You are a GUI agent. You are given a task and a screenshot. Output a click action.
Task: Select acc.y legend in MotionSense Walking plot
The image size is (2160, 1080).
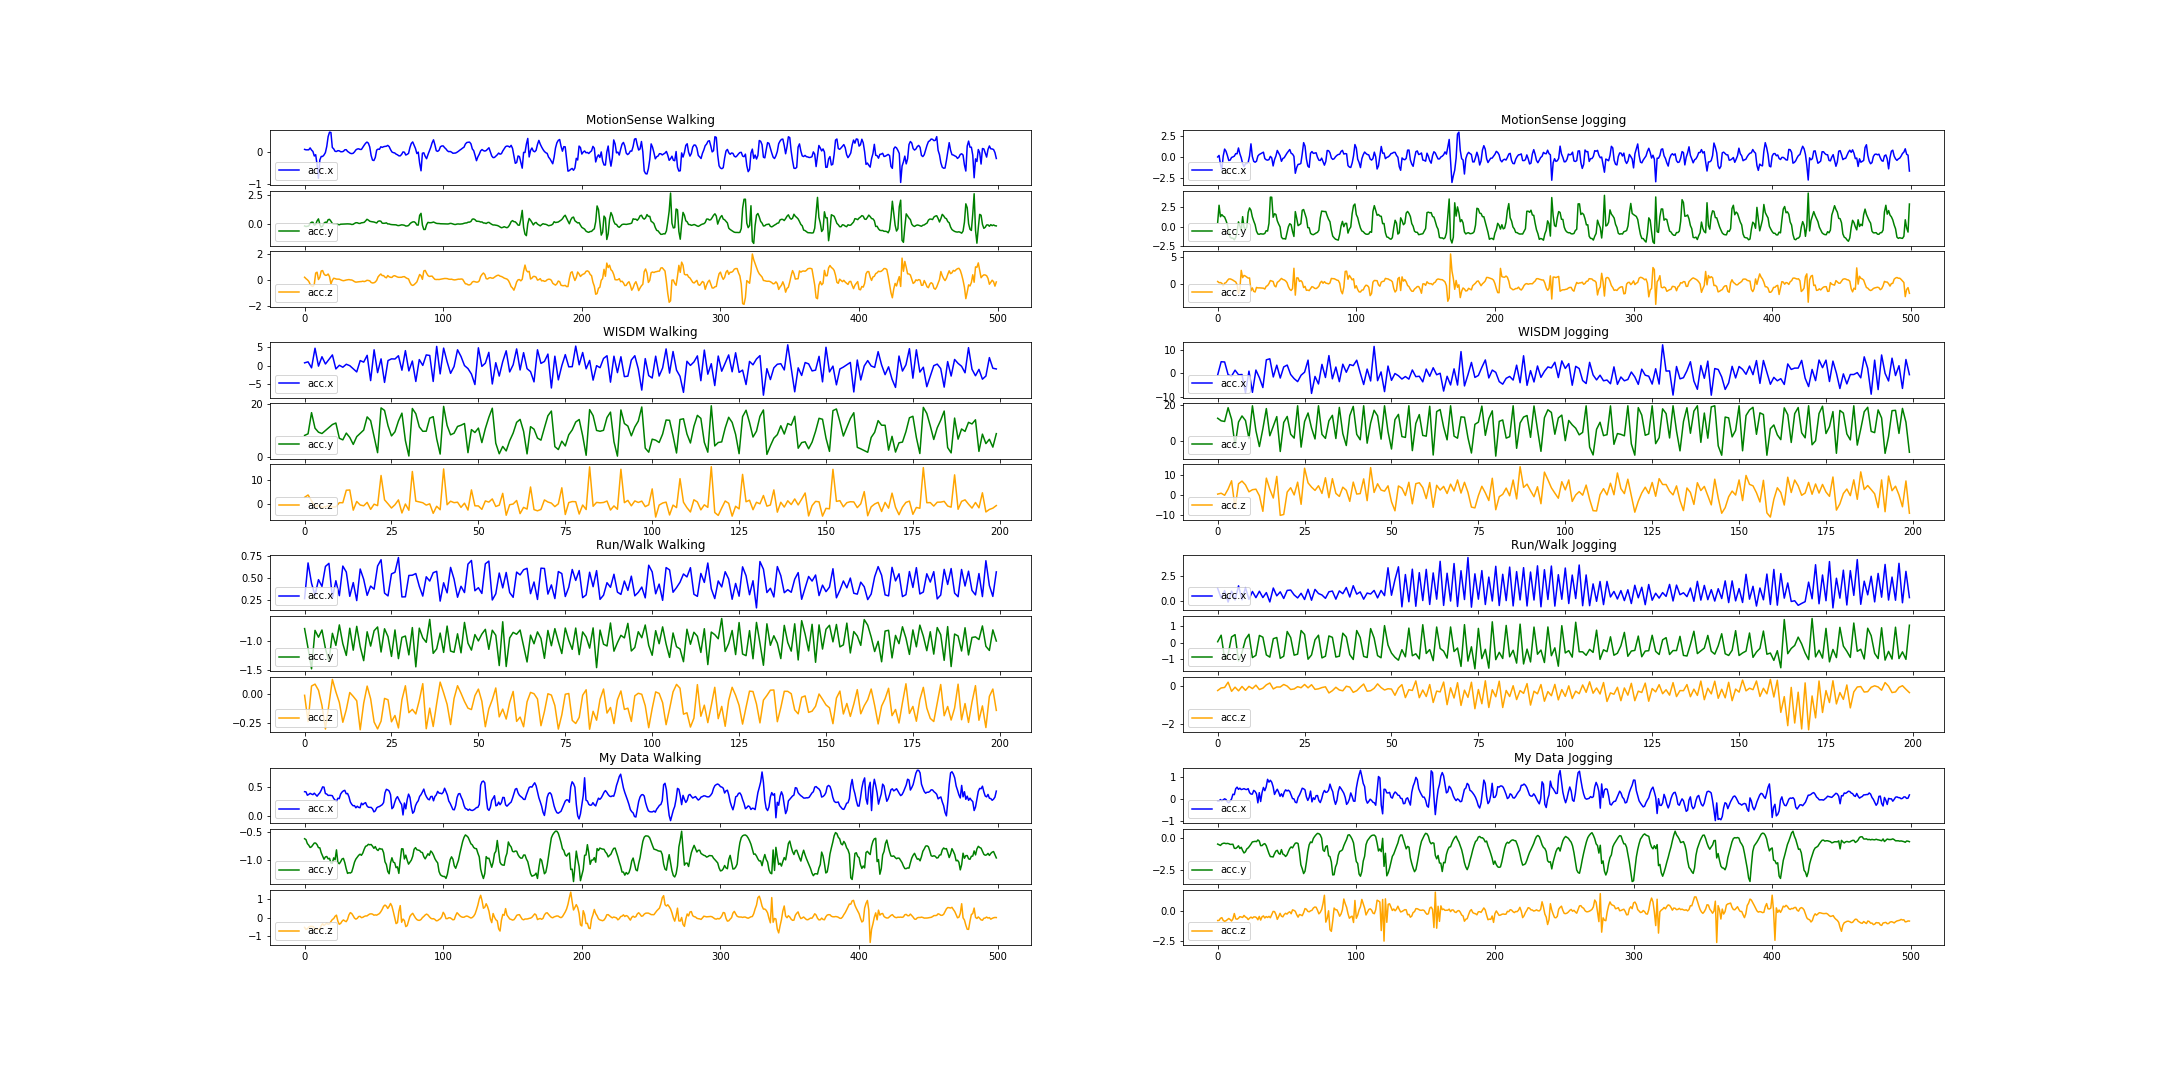click(x=306, y=232)
